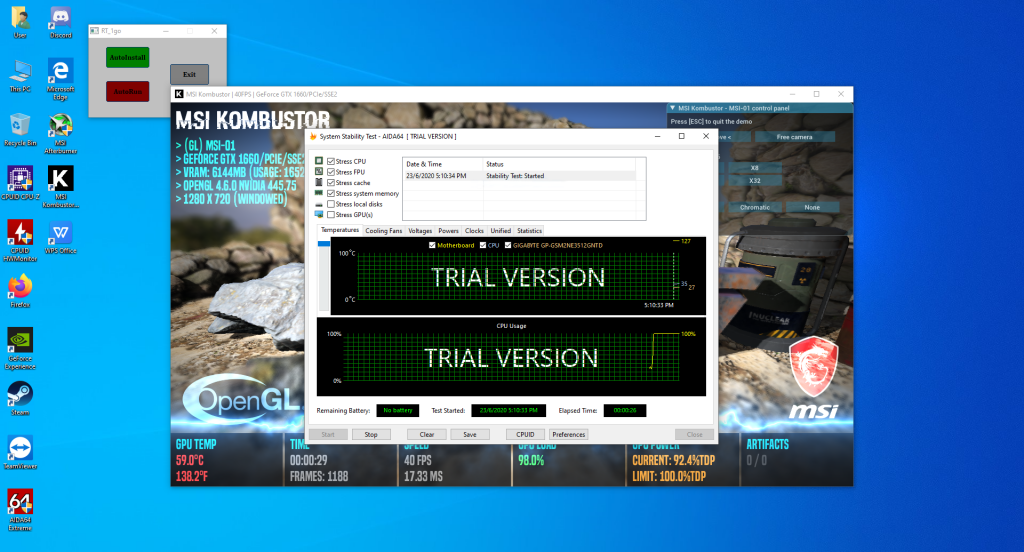Image resolution: width=1024 pixels, height=552 pixels.
Task: Open the Statistics tab
Action: point(529,231)
